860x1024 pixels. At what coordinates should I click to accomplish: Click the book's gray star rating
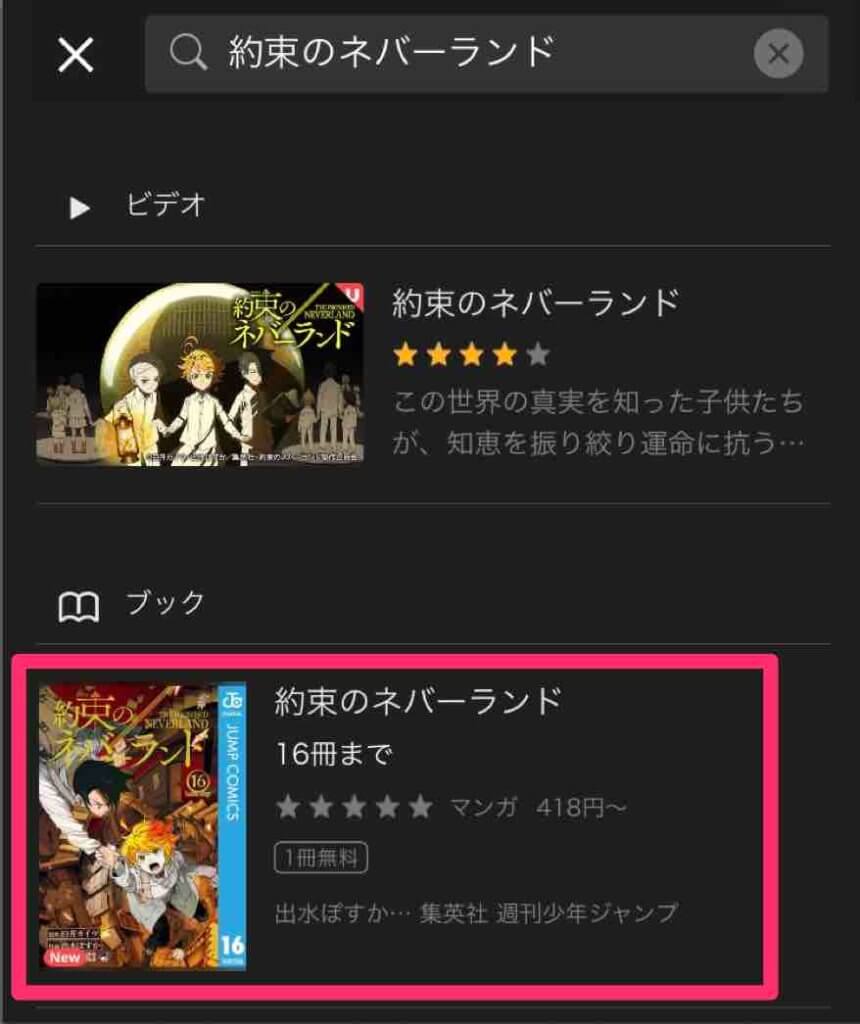pyautogui.click(x=354, y=807)
